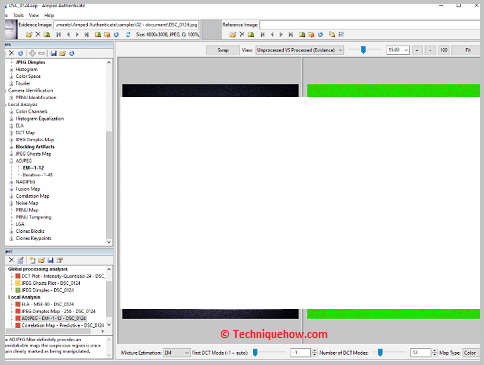Viewport: 484px width, 365px height.
Task: Save project with floppy icon in Project toolbar
Action: 51,260
